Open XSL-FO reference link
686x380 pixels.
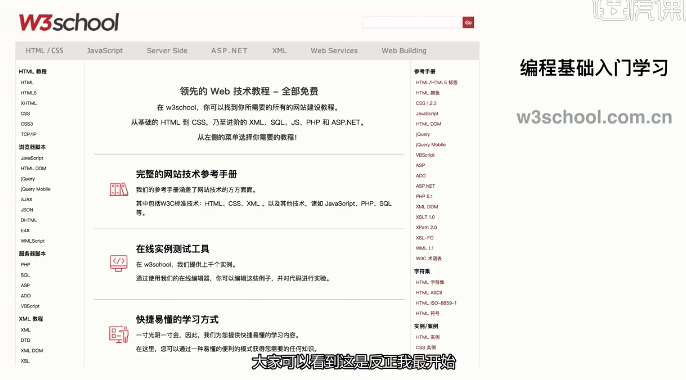(x=424, y=238)
